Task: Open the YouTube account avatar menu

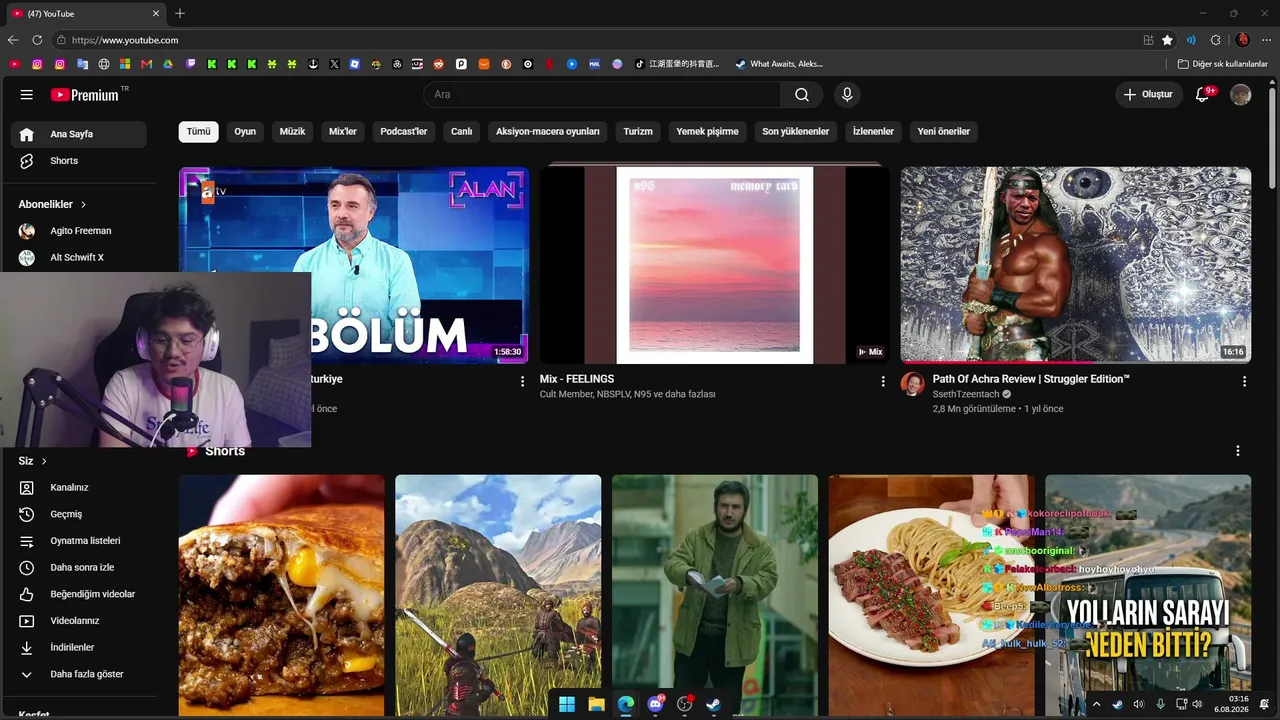Action: 1240,95
